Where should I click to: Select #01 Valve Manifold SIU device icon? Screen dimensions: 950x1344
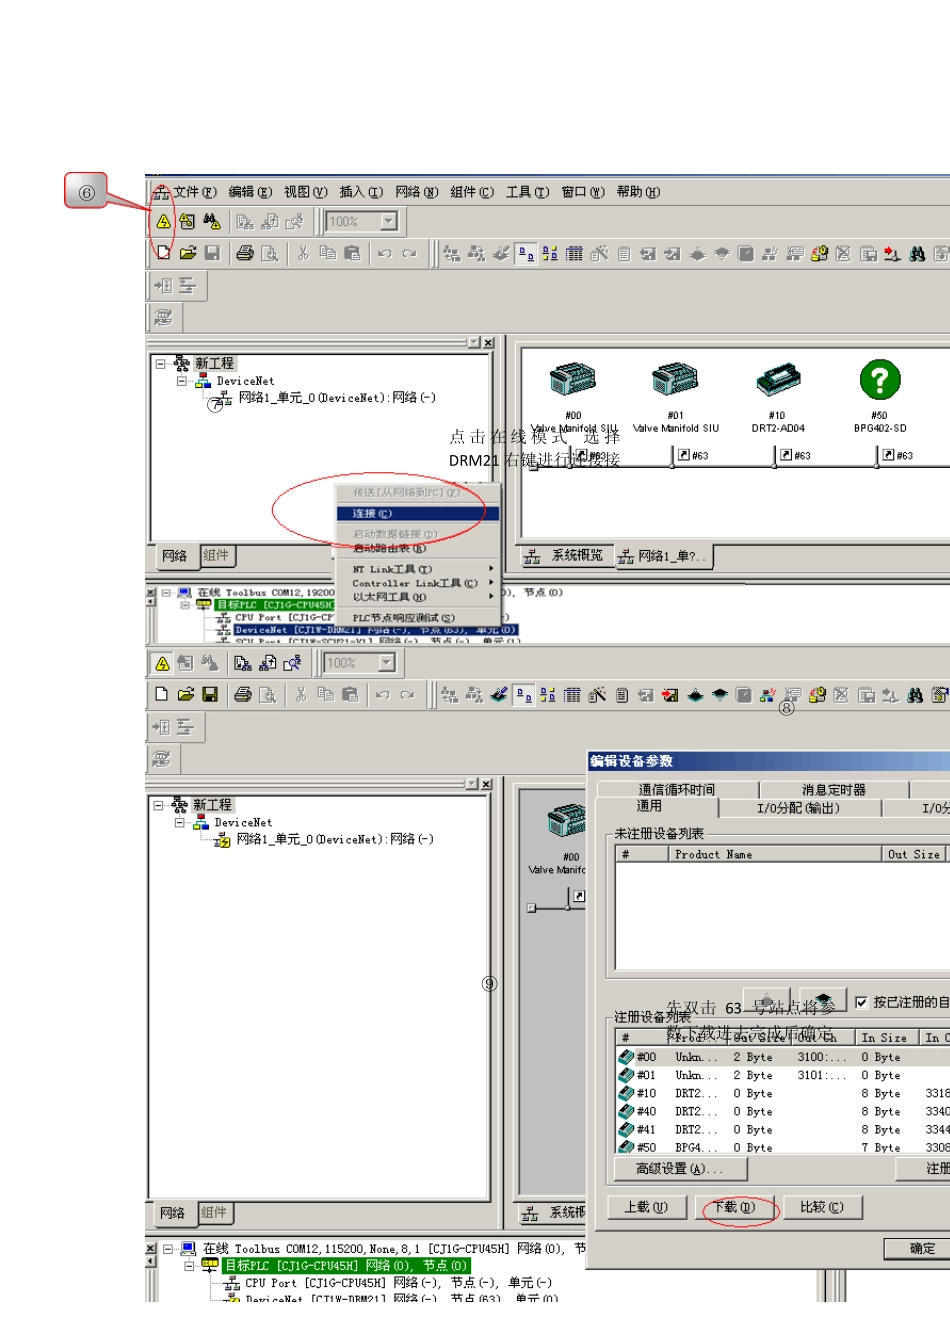coord(675,380)
